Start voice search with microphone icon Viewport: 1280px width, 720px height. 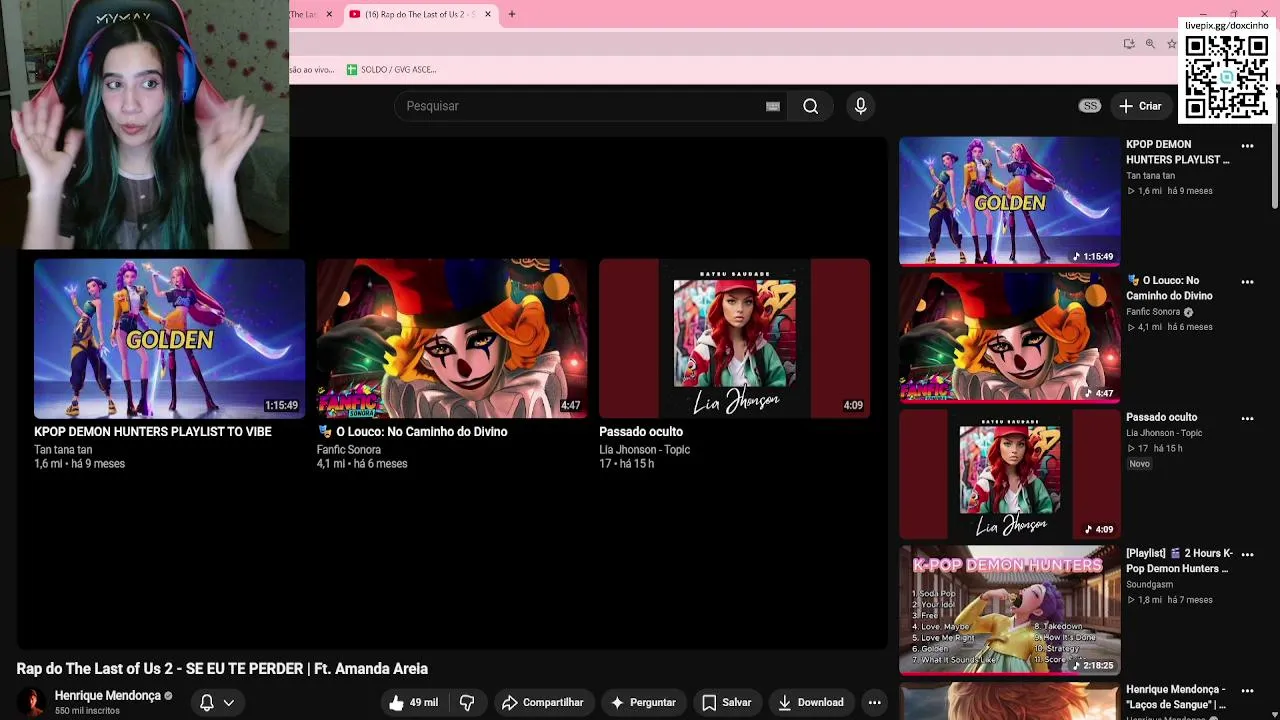(x=860, y=106)
